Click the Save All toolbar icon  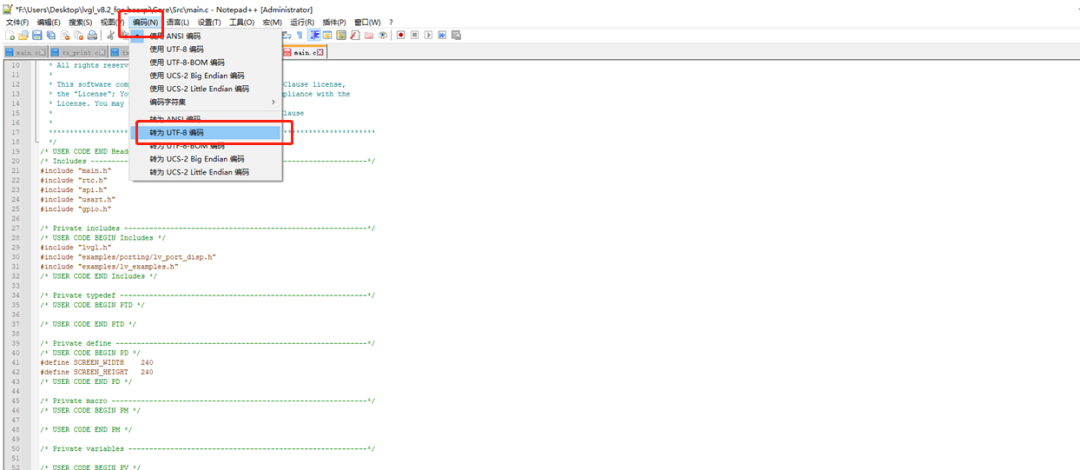50,35
